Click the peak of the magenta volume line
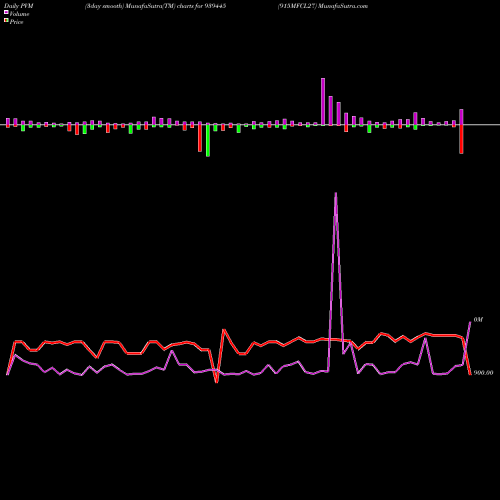500x500 pixels. pos(336,193)
